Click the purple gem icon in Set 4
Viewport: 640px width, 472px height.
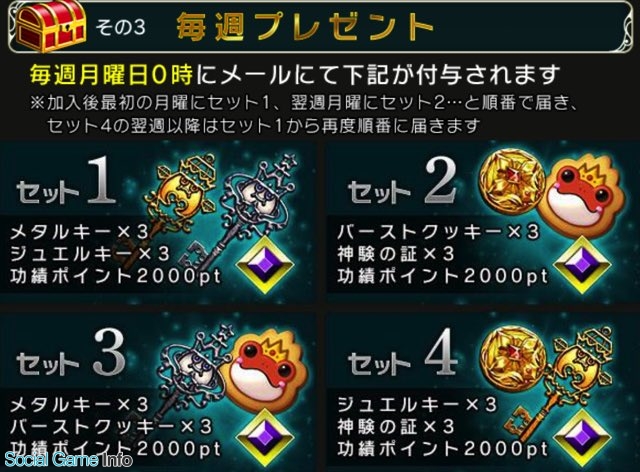[583, 438]
